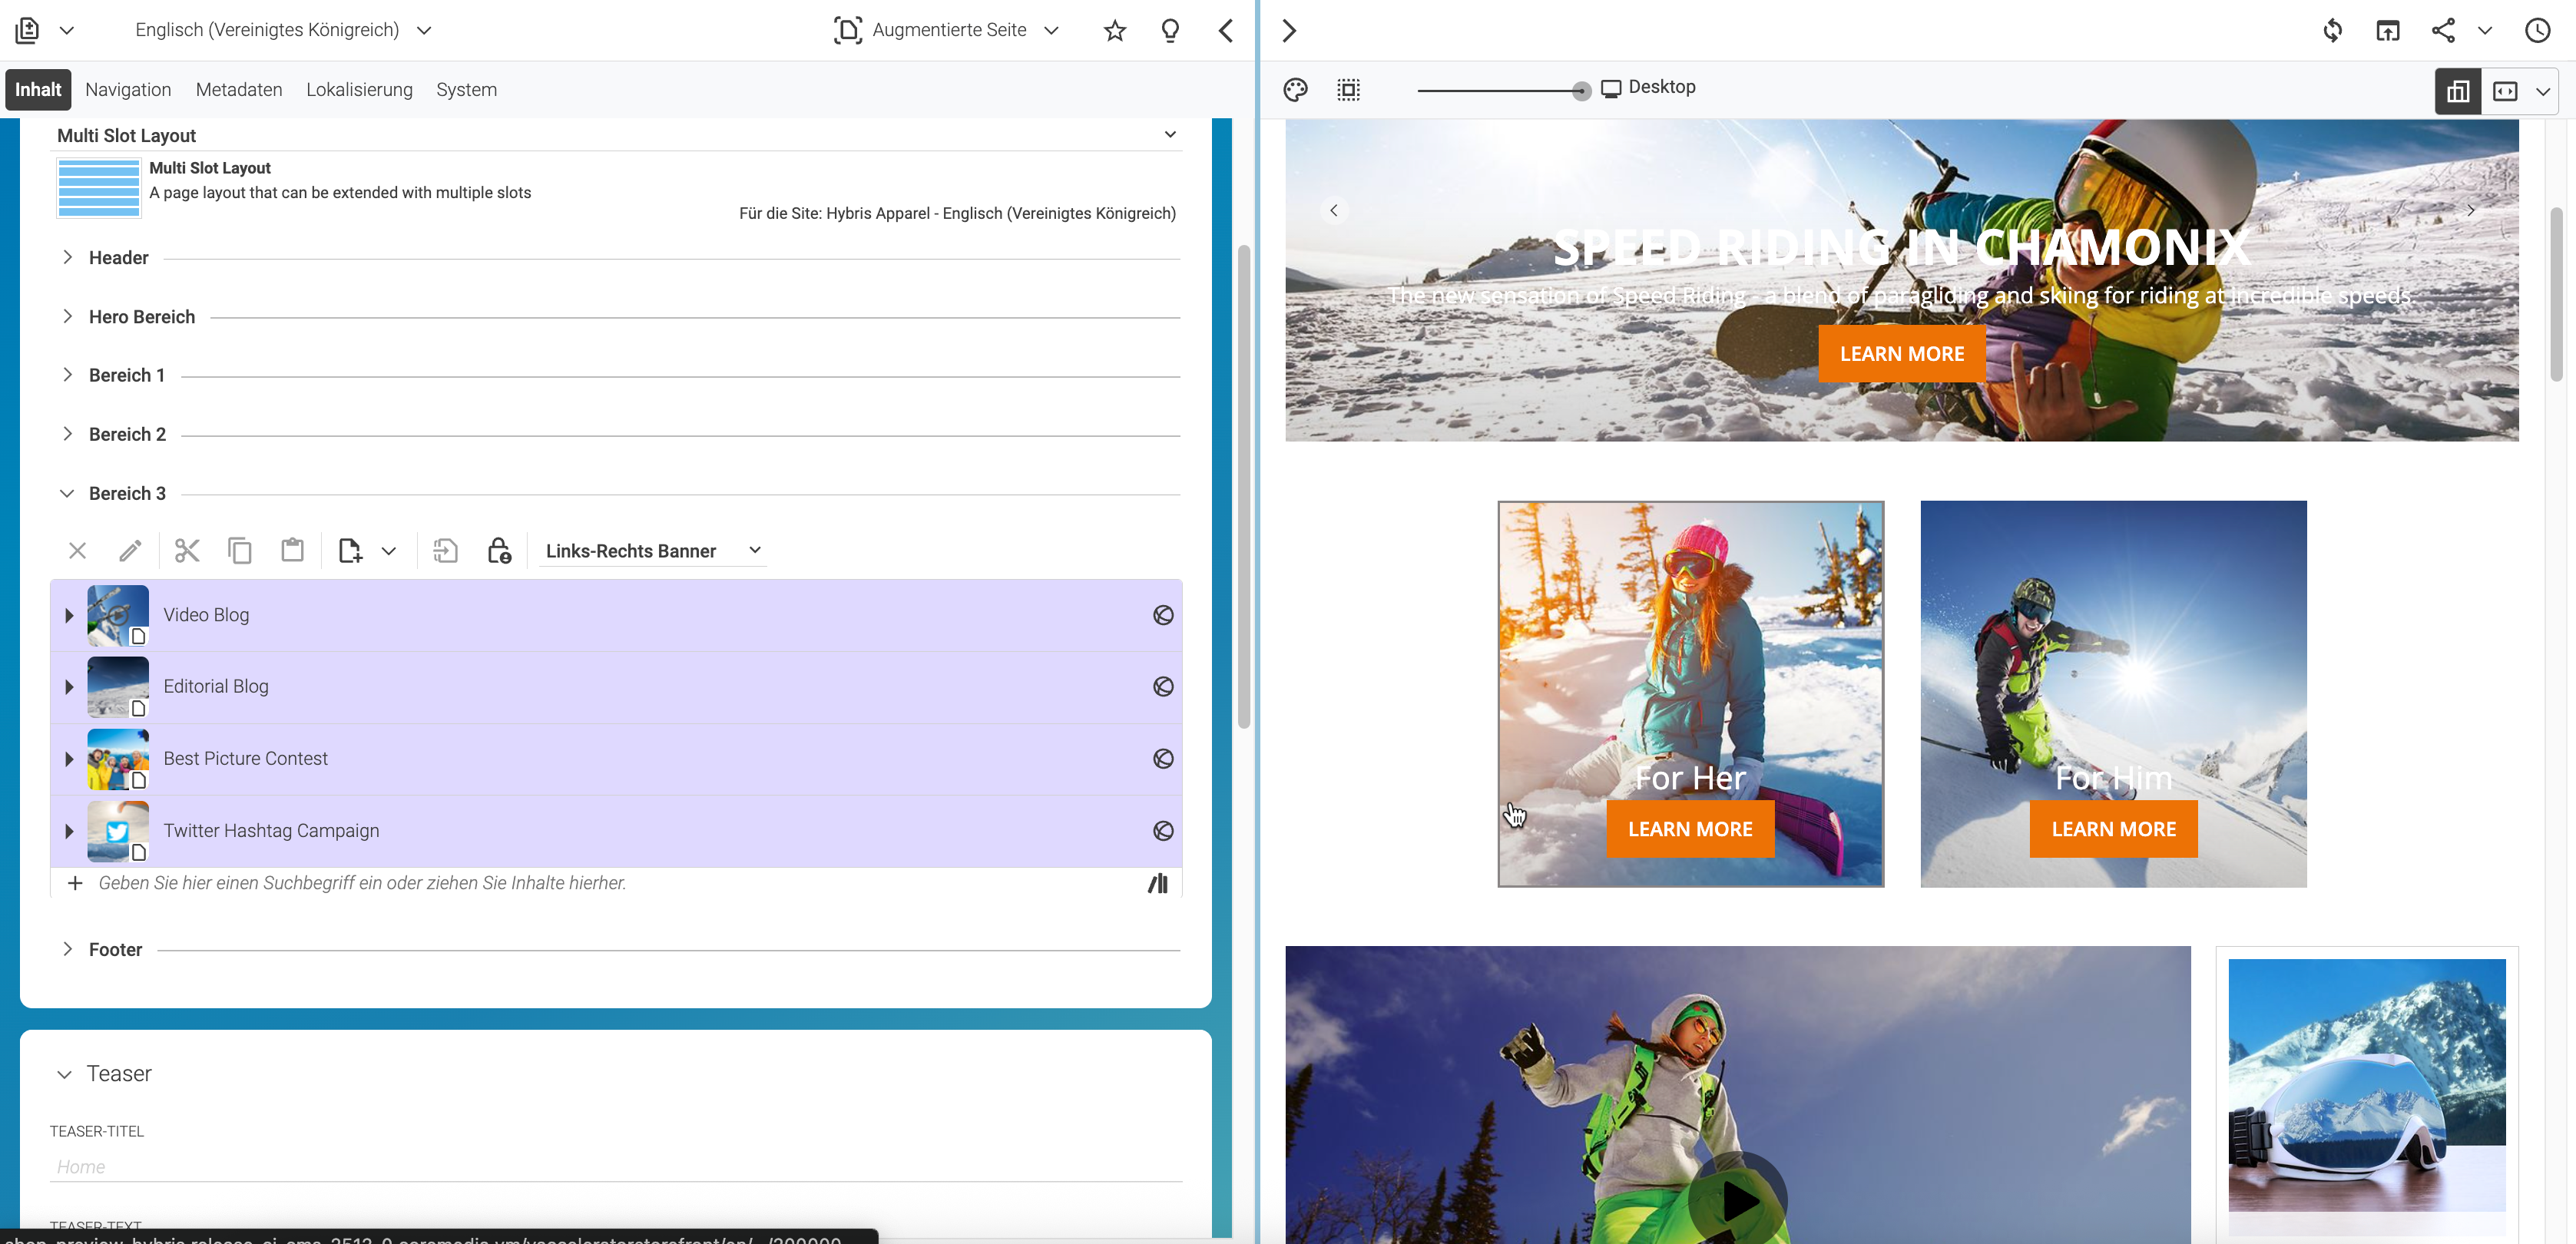This screenshot has height=1244, width=2576.
Task: Open the dropdown beside the new content icon
Action: pos(389,551)
